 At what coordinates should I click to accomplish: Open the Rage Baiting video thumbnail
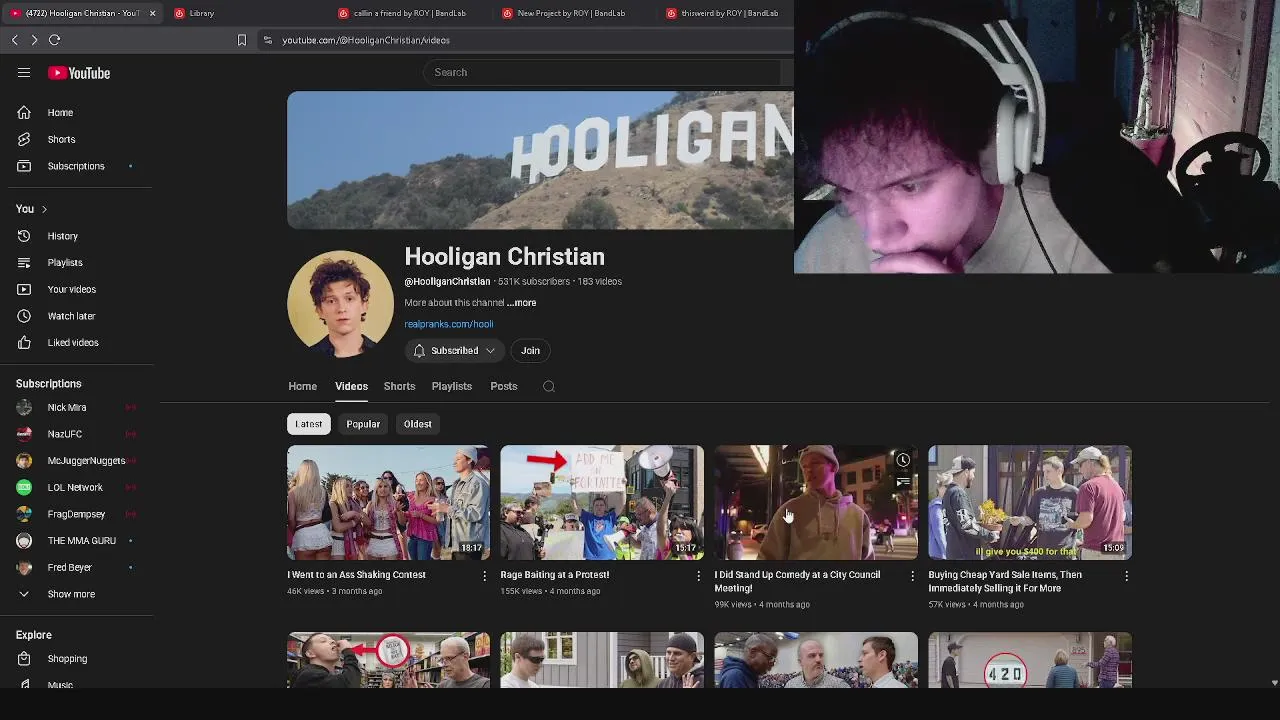click(x=602, y=502)
